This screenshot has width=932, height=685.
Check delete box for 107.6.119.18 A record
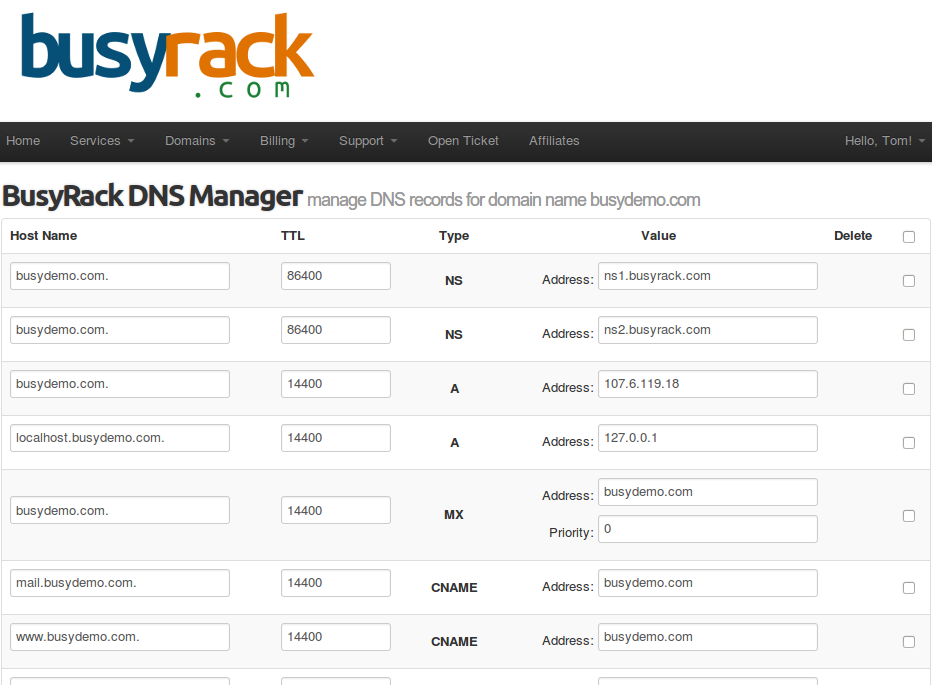[909, 389]
